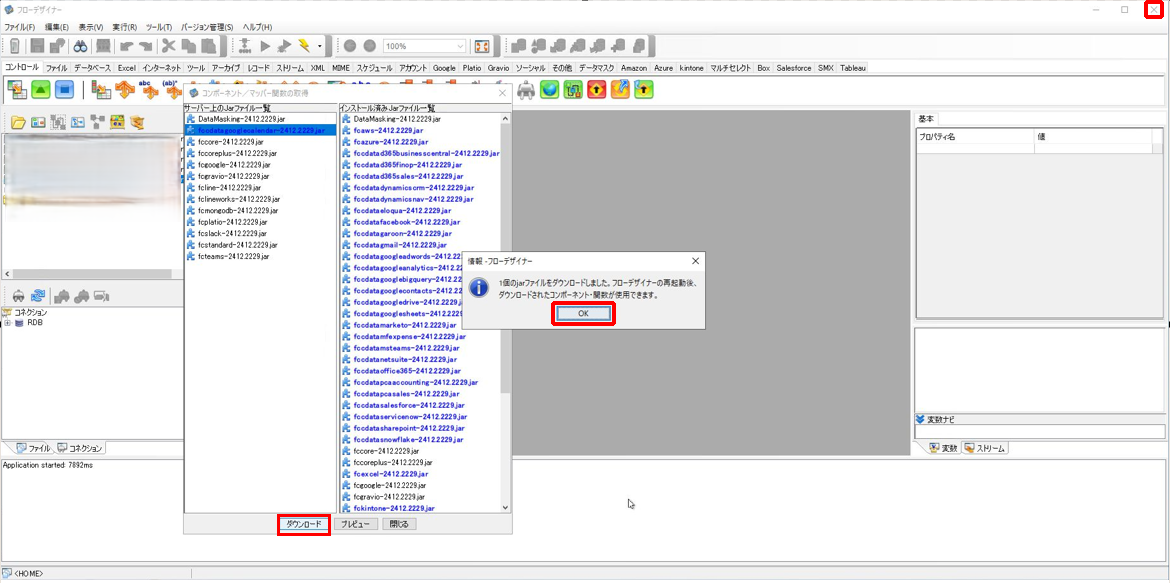Open the 100% zoom level dropdown
The image size is (1170, 583).
pos(459,46)
